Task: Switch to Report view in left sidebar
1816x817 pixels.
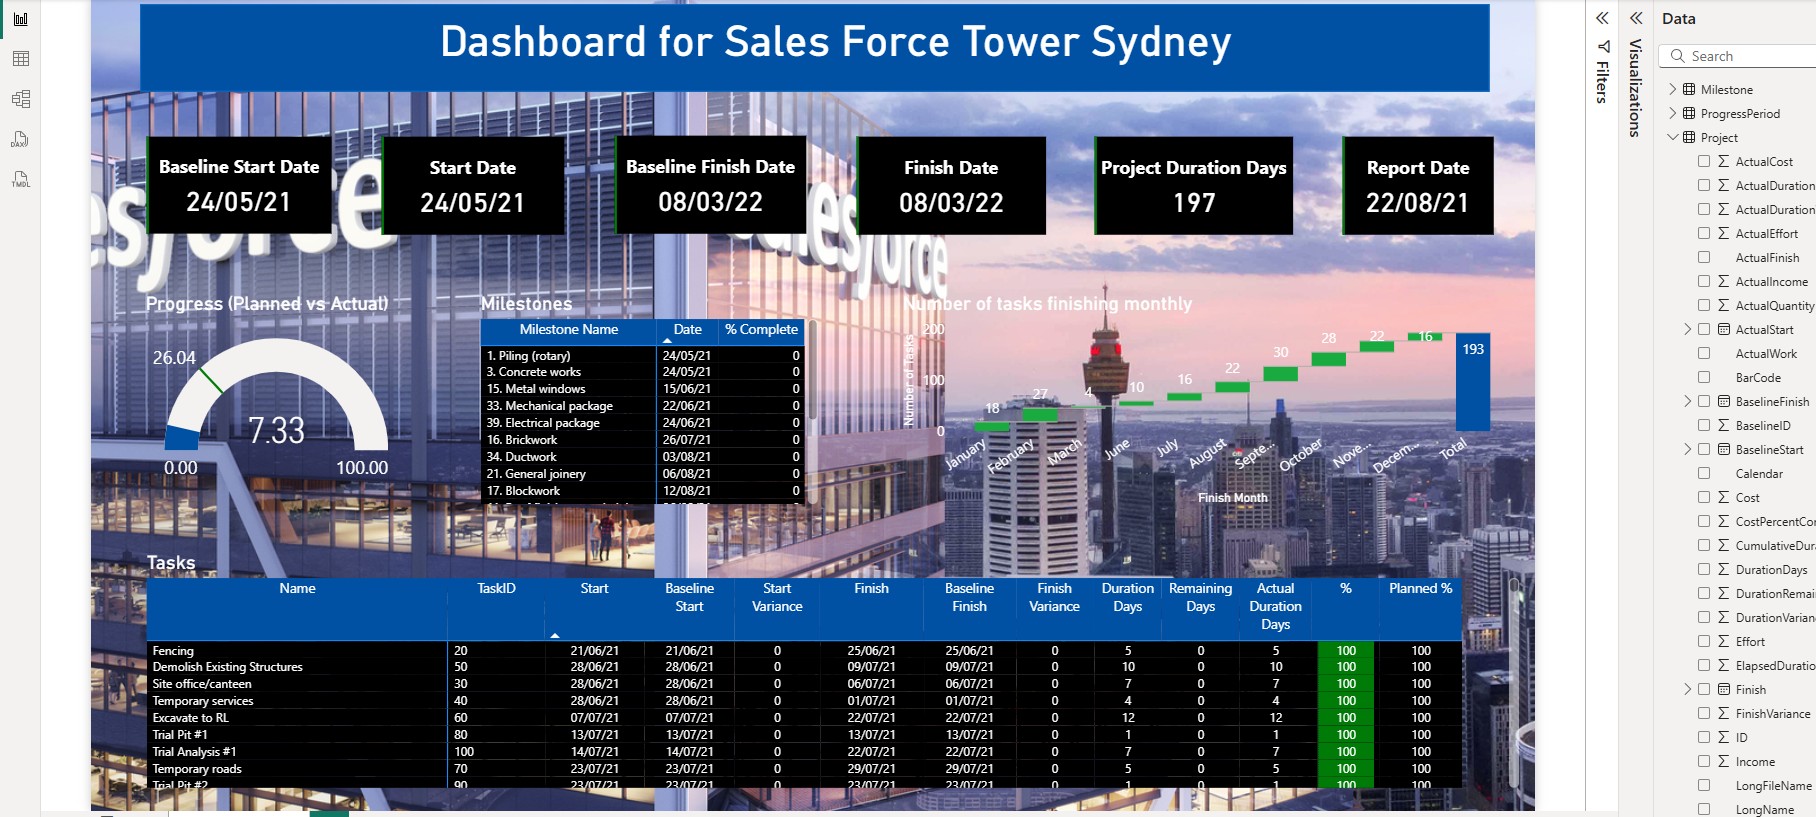Action: coord(20,19)
